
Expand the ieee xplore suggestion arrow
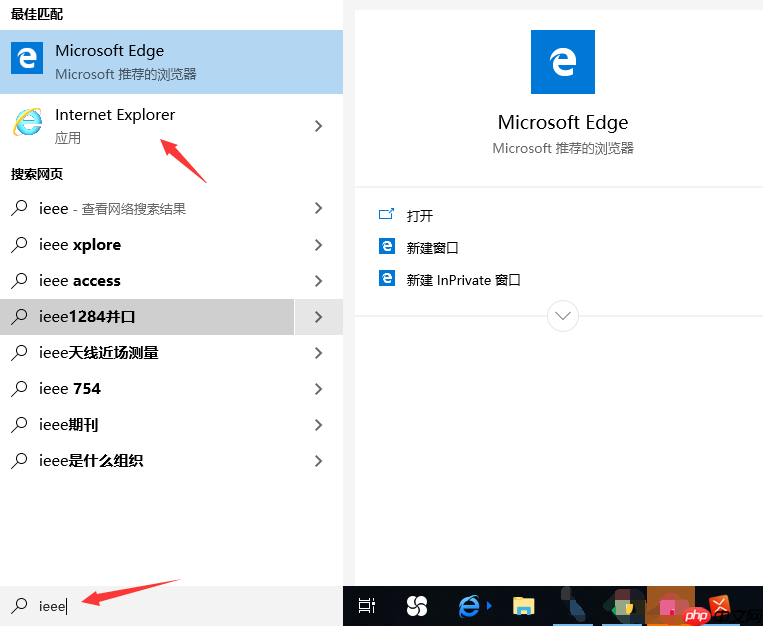click(318, 245)
